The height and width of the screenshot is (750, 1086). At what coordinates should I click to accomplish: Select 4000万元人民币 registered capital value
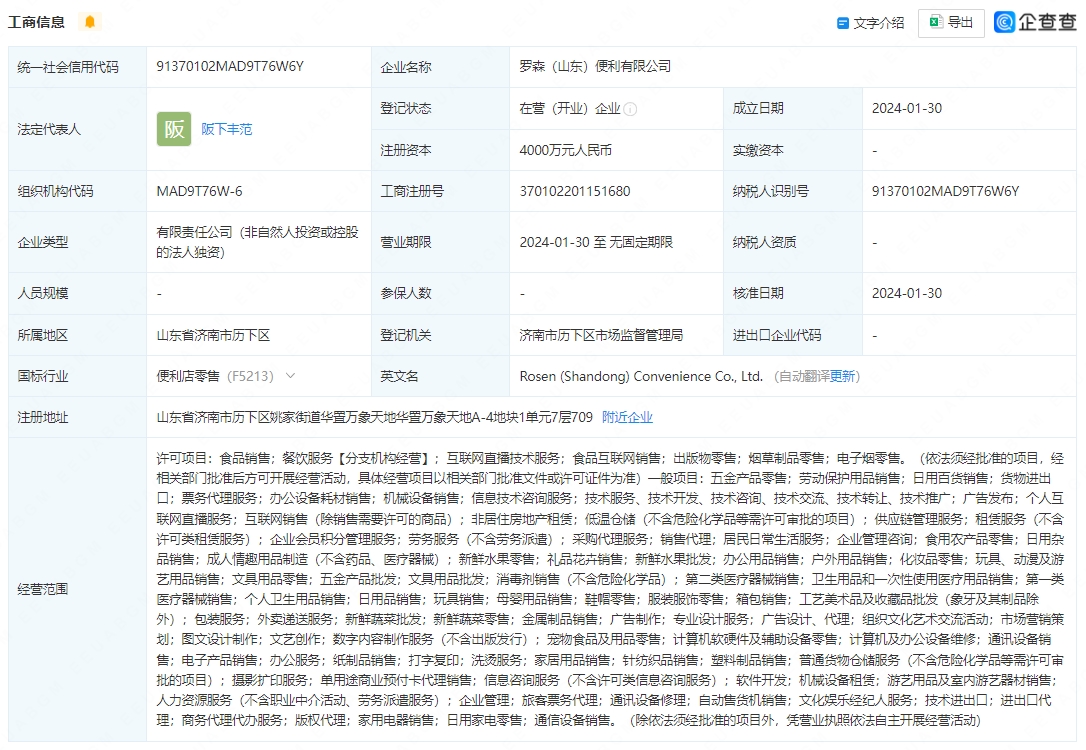(565, 150)
